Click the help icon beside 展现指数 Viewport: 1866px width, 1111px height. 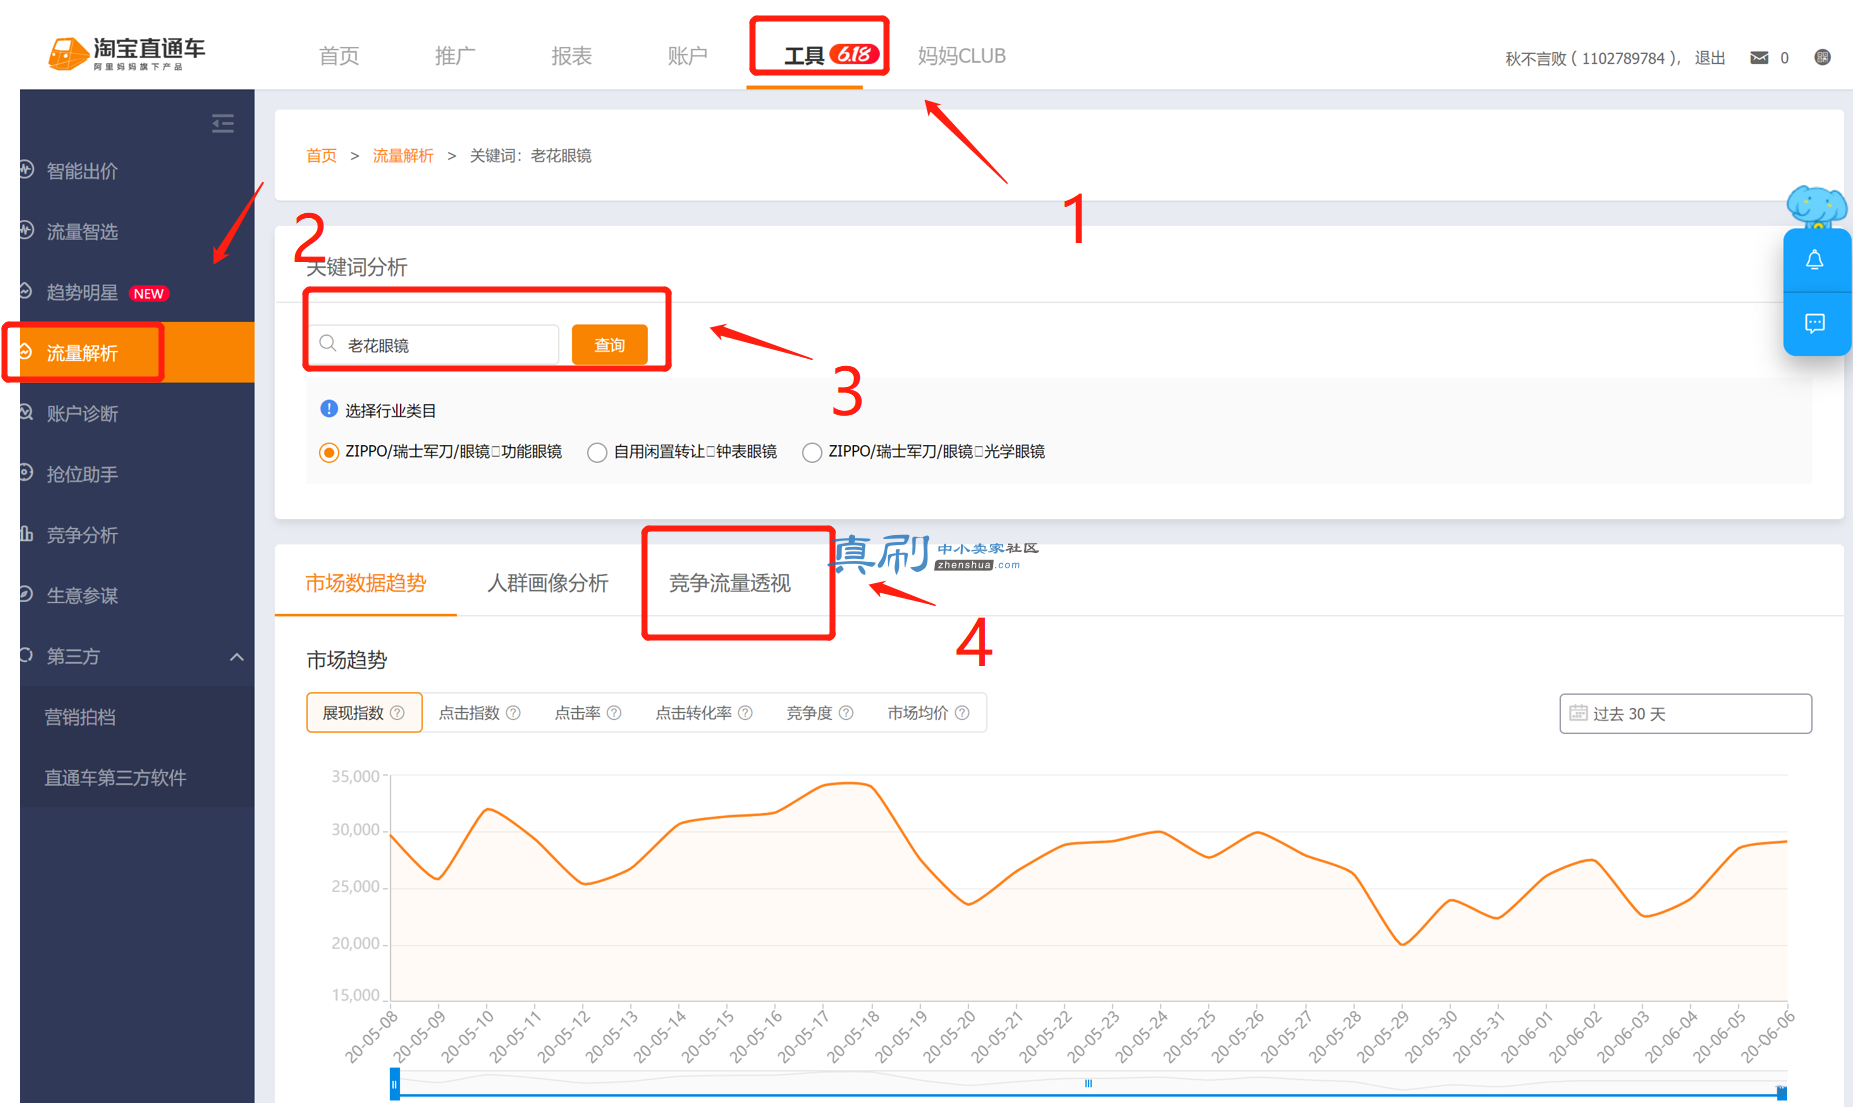click(397, 713)
